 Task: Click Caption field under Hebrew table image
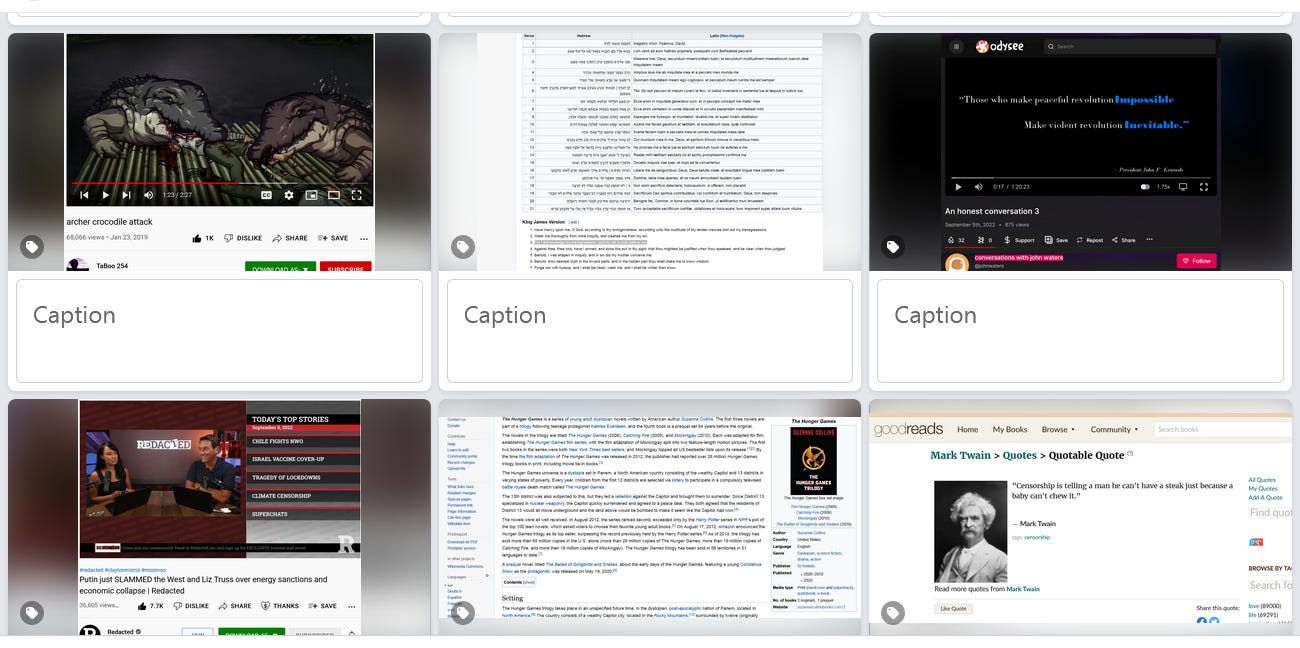[x=649, y=331]
